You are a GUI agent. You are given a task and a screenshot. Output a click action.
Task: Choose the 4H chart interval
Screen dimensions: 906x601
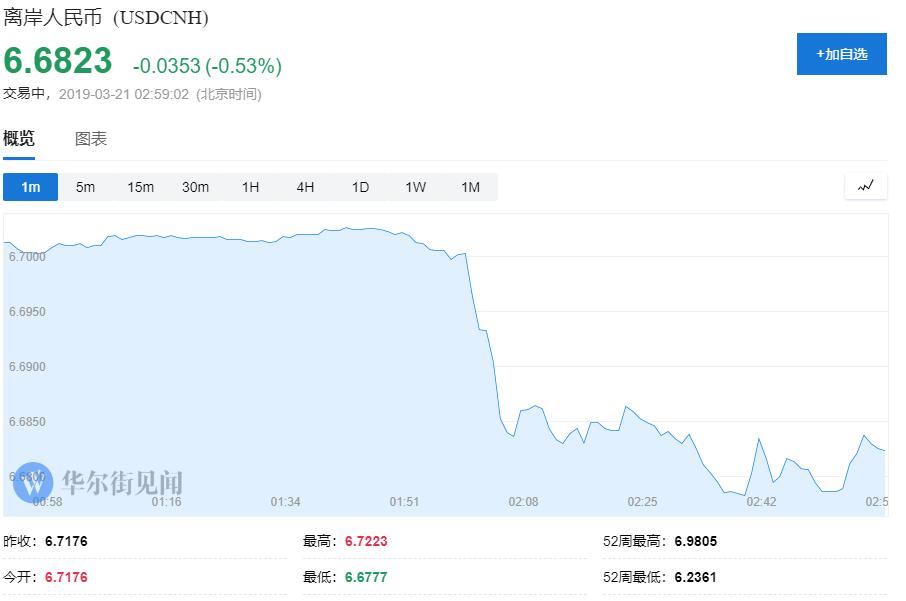(305, 187)
